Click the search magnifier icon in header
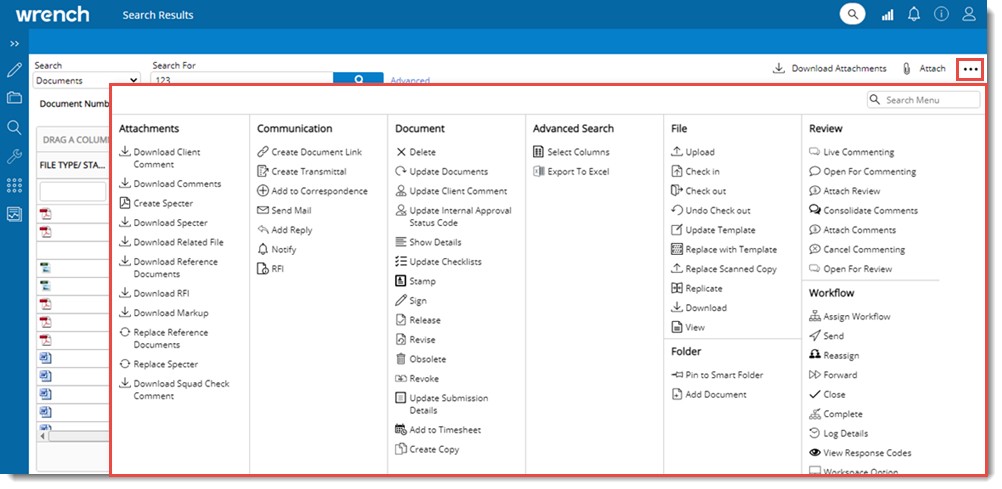Image resolution: width=1002 pixels, height=489 pixels. pos(852,14)
